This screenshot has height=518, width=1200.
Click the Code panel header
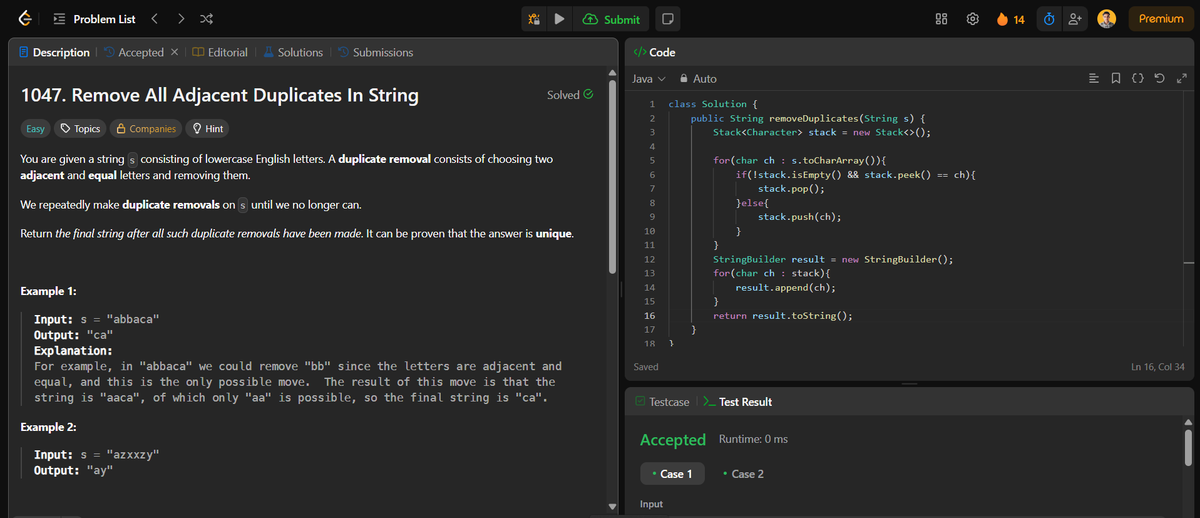(x=655, y=52)
